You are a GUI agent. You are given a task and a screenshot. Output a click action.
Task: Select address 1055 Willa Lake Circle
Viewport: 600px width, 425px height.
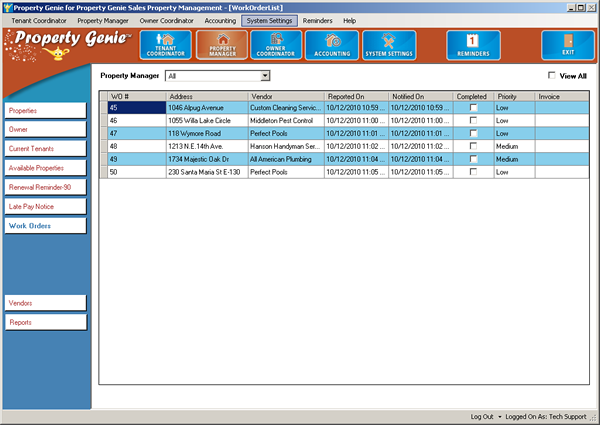(207, 120)
